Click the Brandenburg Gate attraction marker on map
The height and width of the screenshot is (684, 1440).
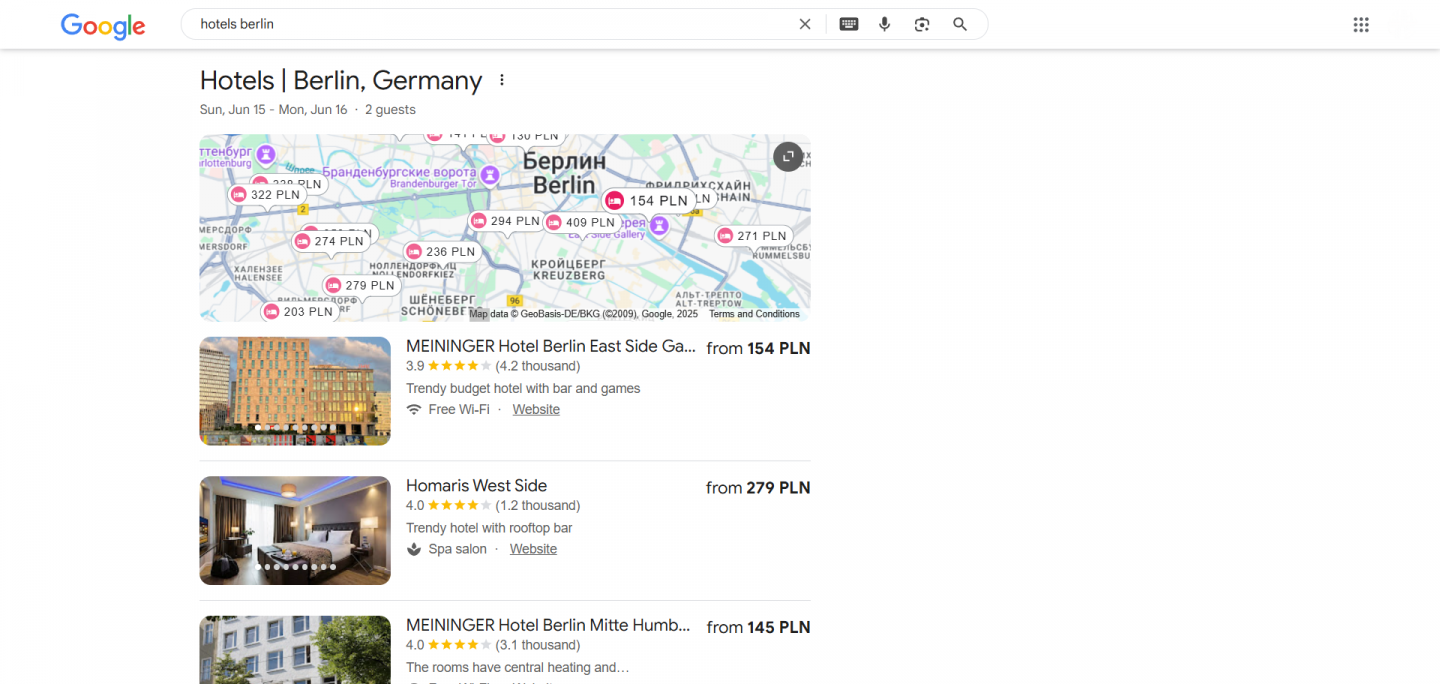point(490,176)
